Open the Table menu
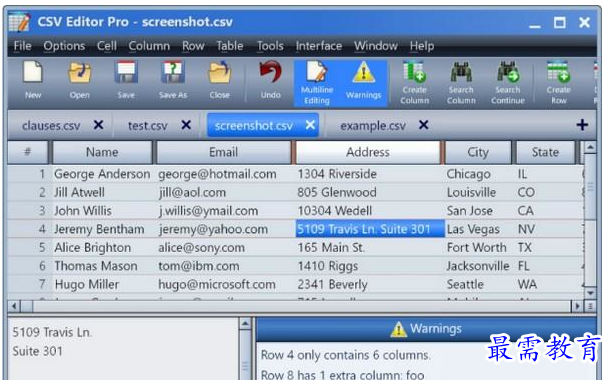This screenshot has width=609, height=380. click(230, 46)
